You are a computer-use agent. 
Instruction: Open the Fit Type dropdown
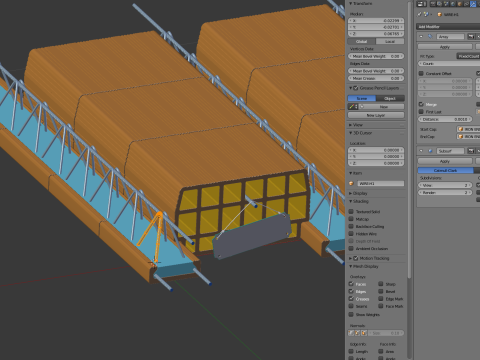pos(468,56)
